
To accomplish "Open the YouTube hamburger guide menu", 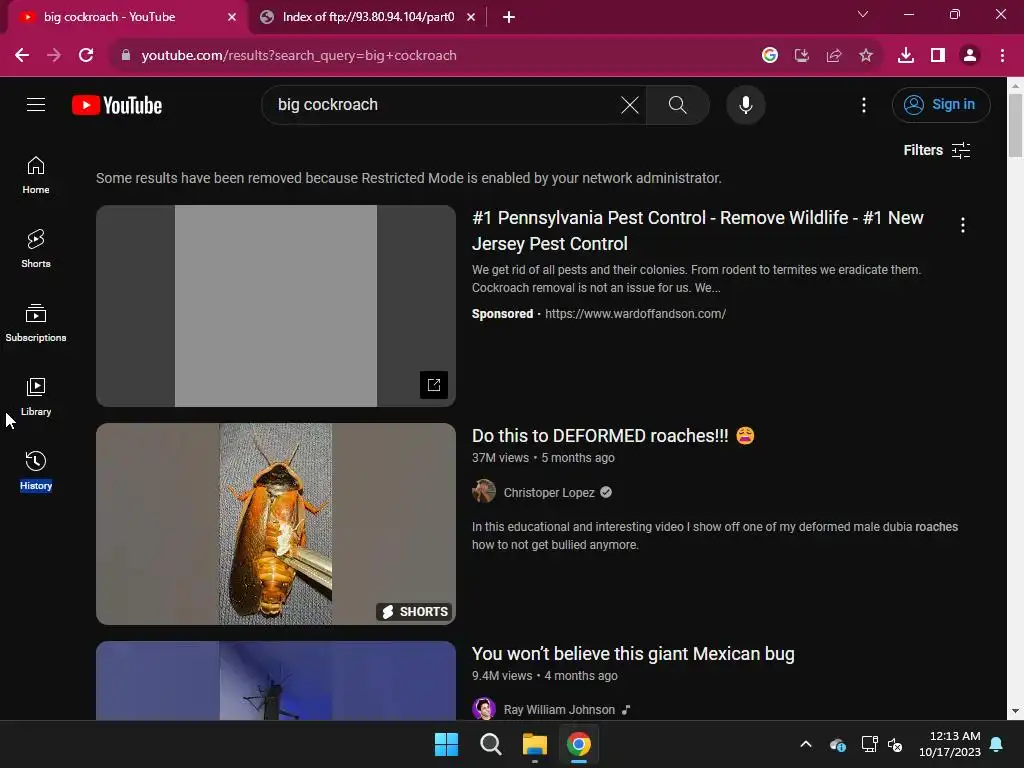I will click(x=36, y=104).
